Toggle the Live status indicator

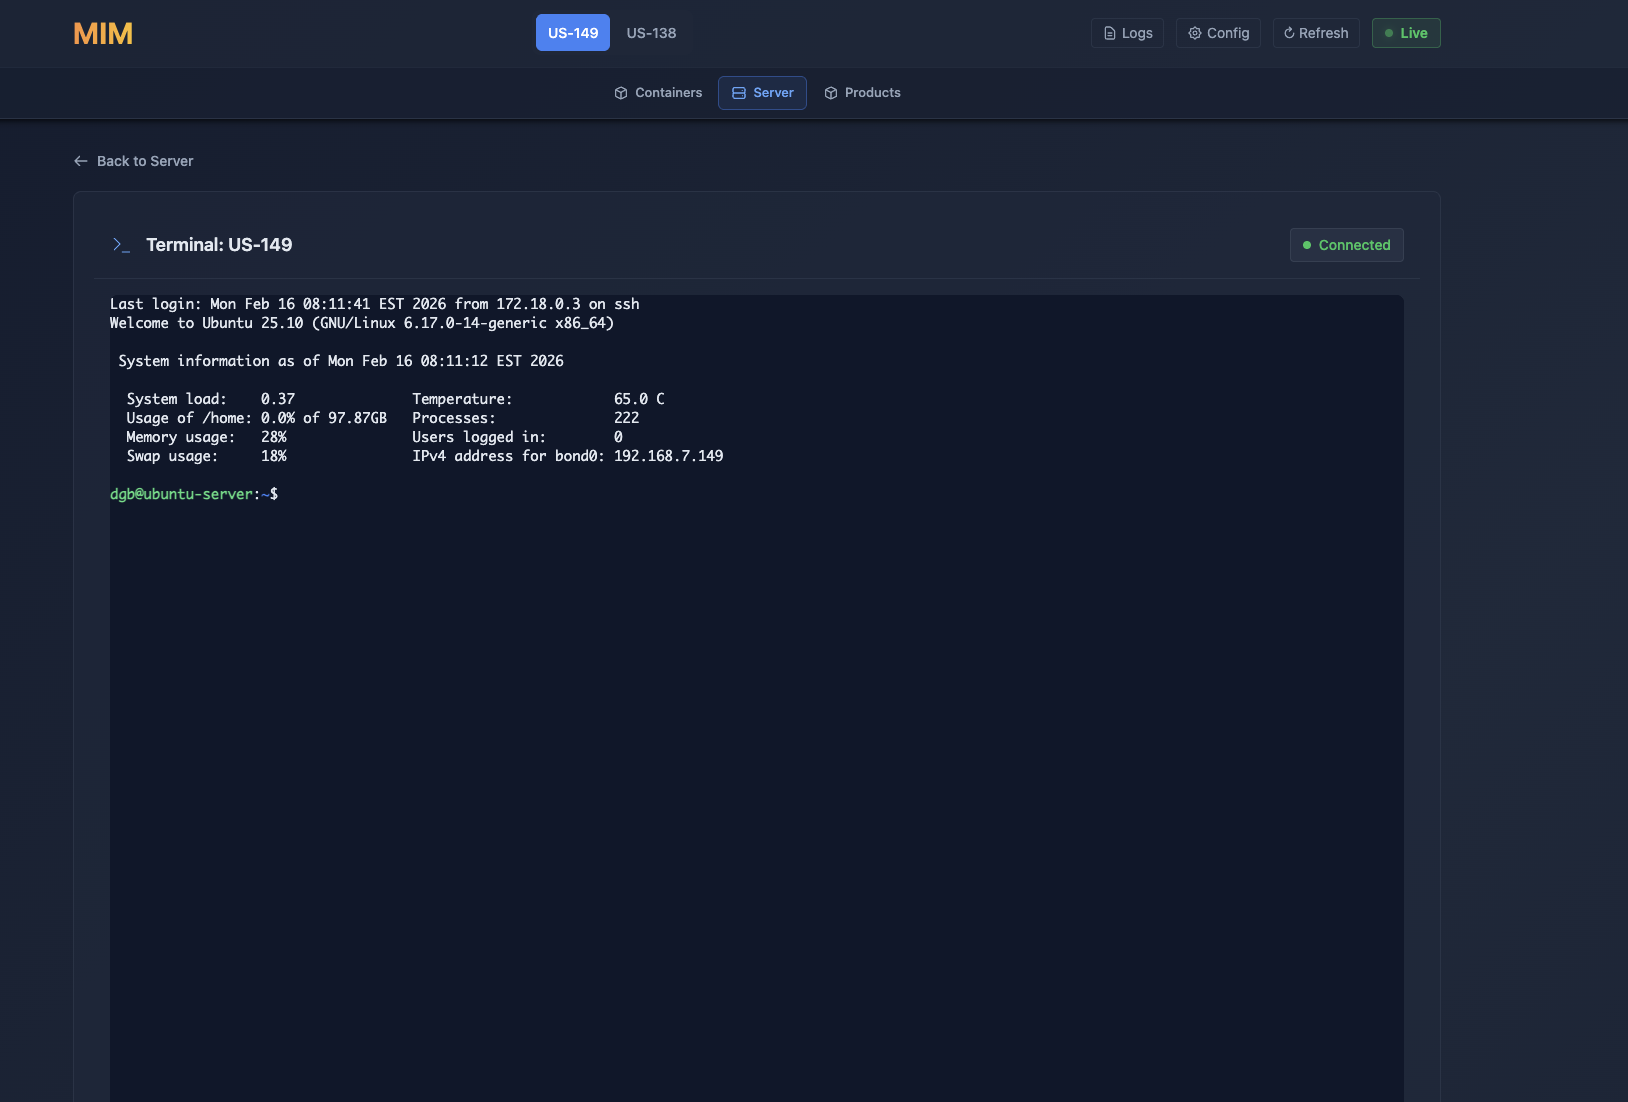click(x=1406, y=32)
